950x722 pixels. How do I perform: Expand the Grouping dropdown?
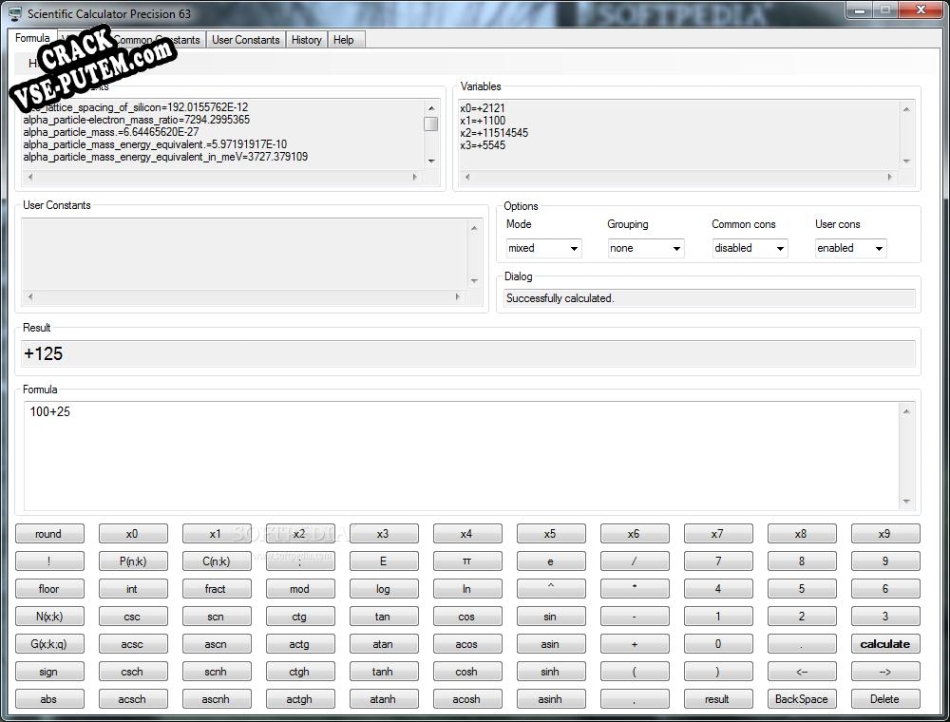point(645,248)
